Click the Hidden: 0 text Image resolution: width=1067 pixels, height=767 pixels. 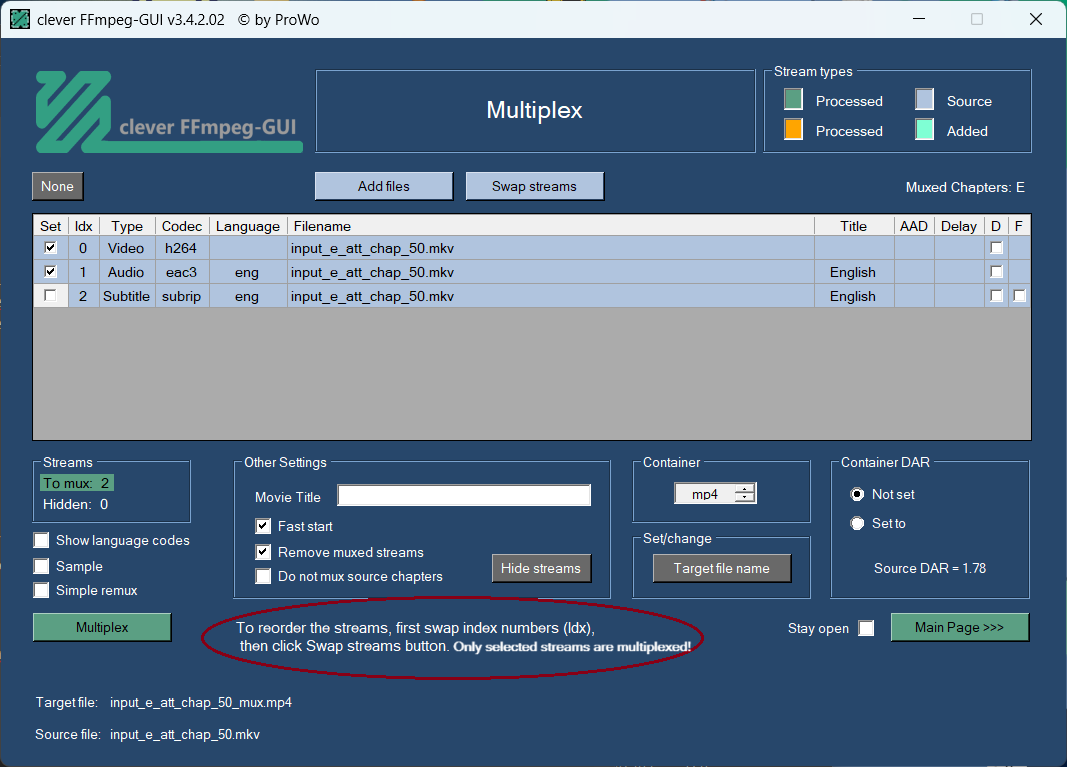(x=76, y=504)
